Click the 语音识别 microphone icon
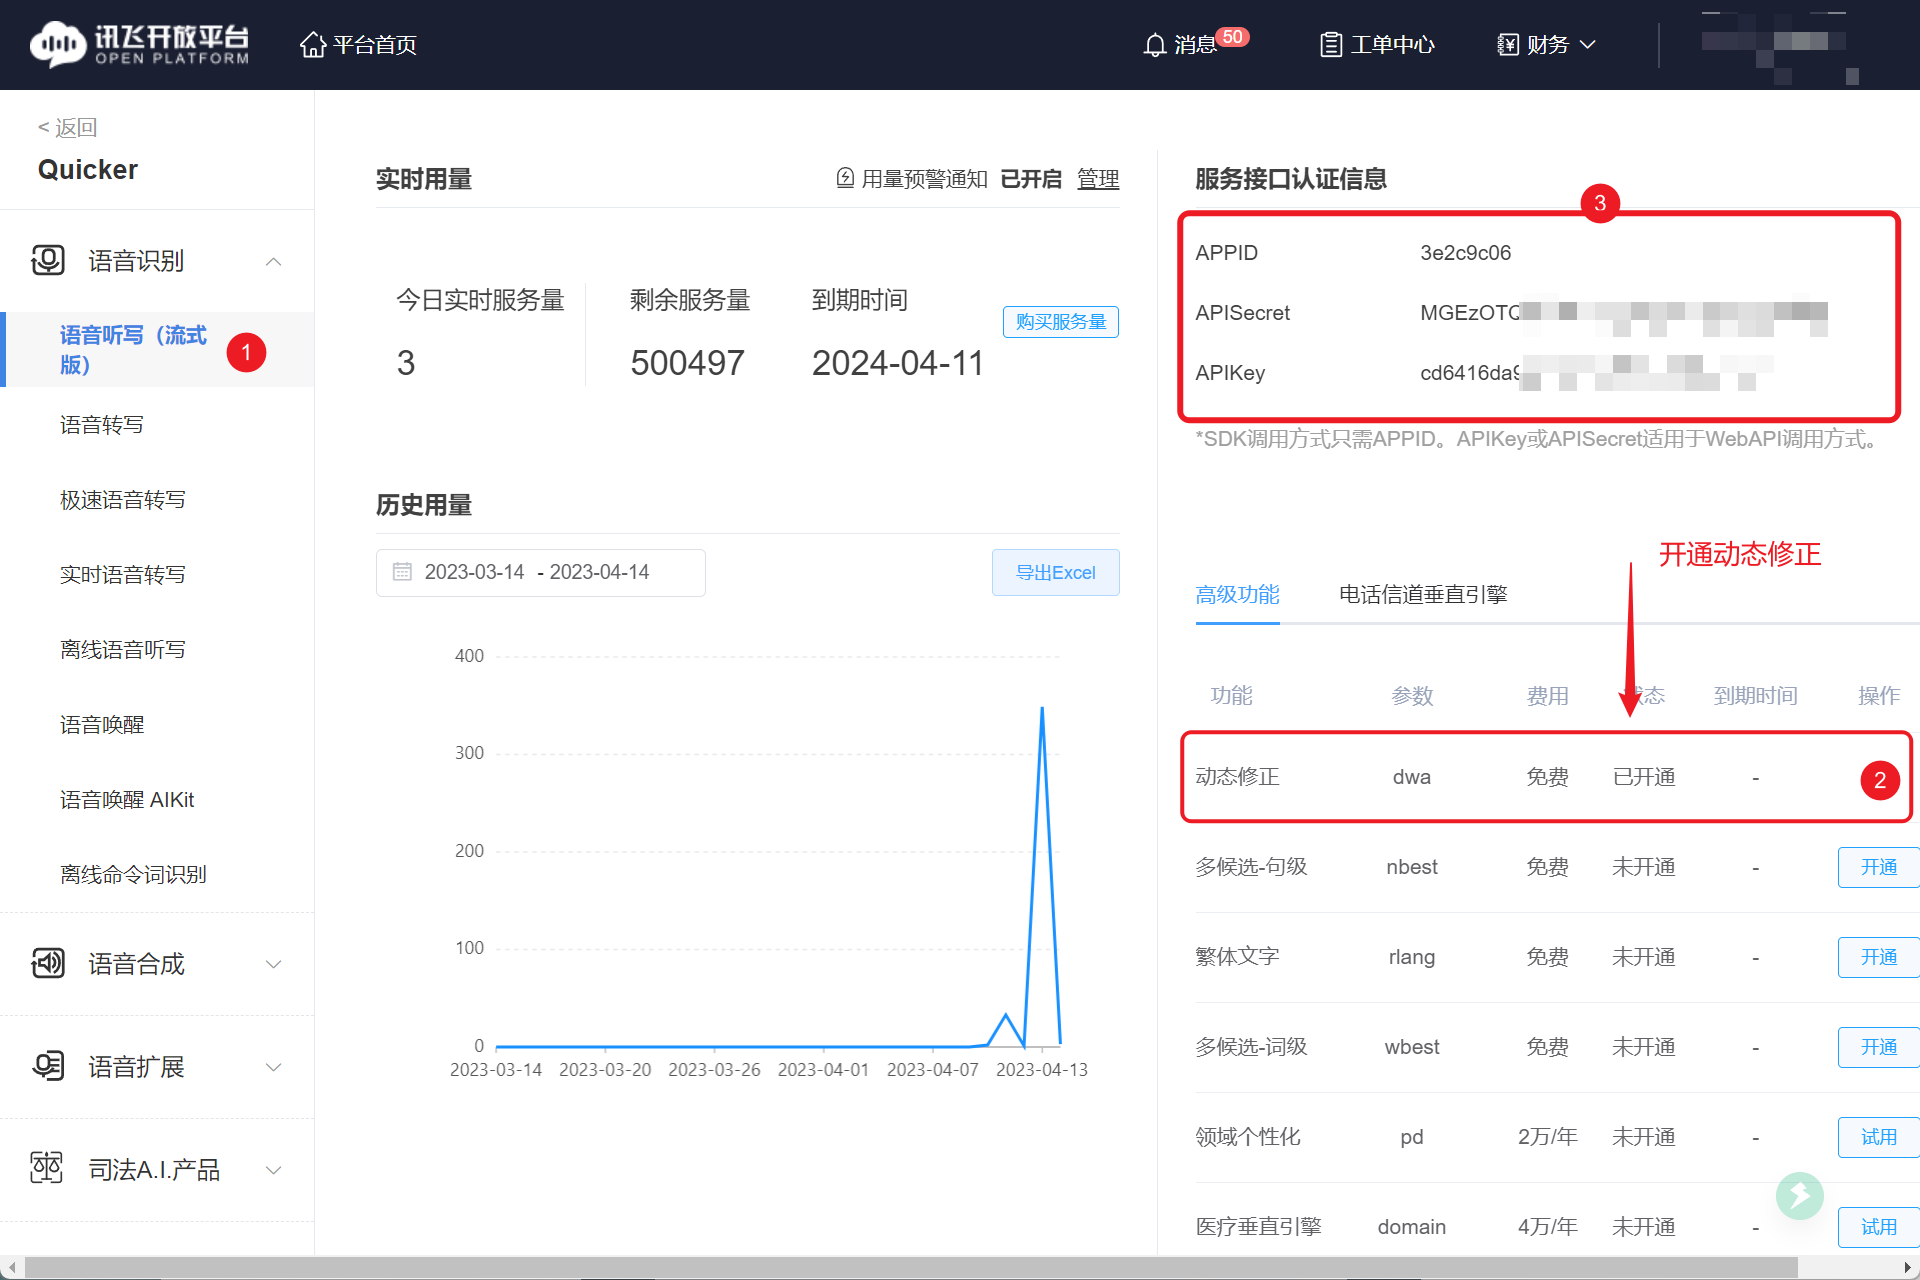The height and width of the screenshot is (1280, 1920). pos(48,261)
